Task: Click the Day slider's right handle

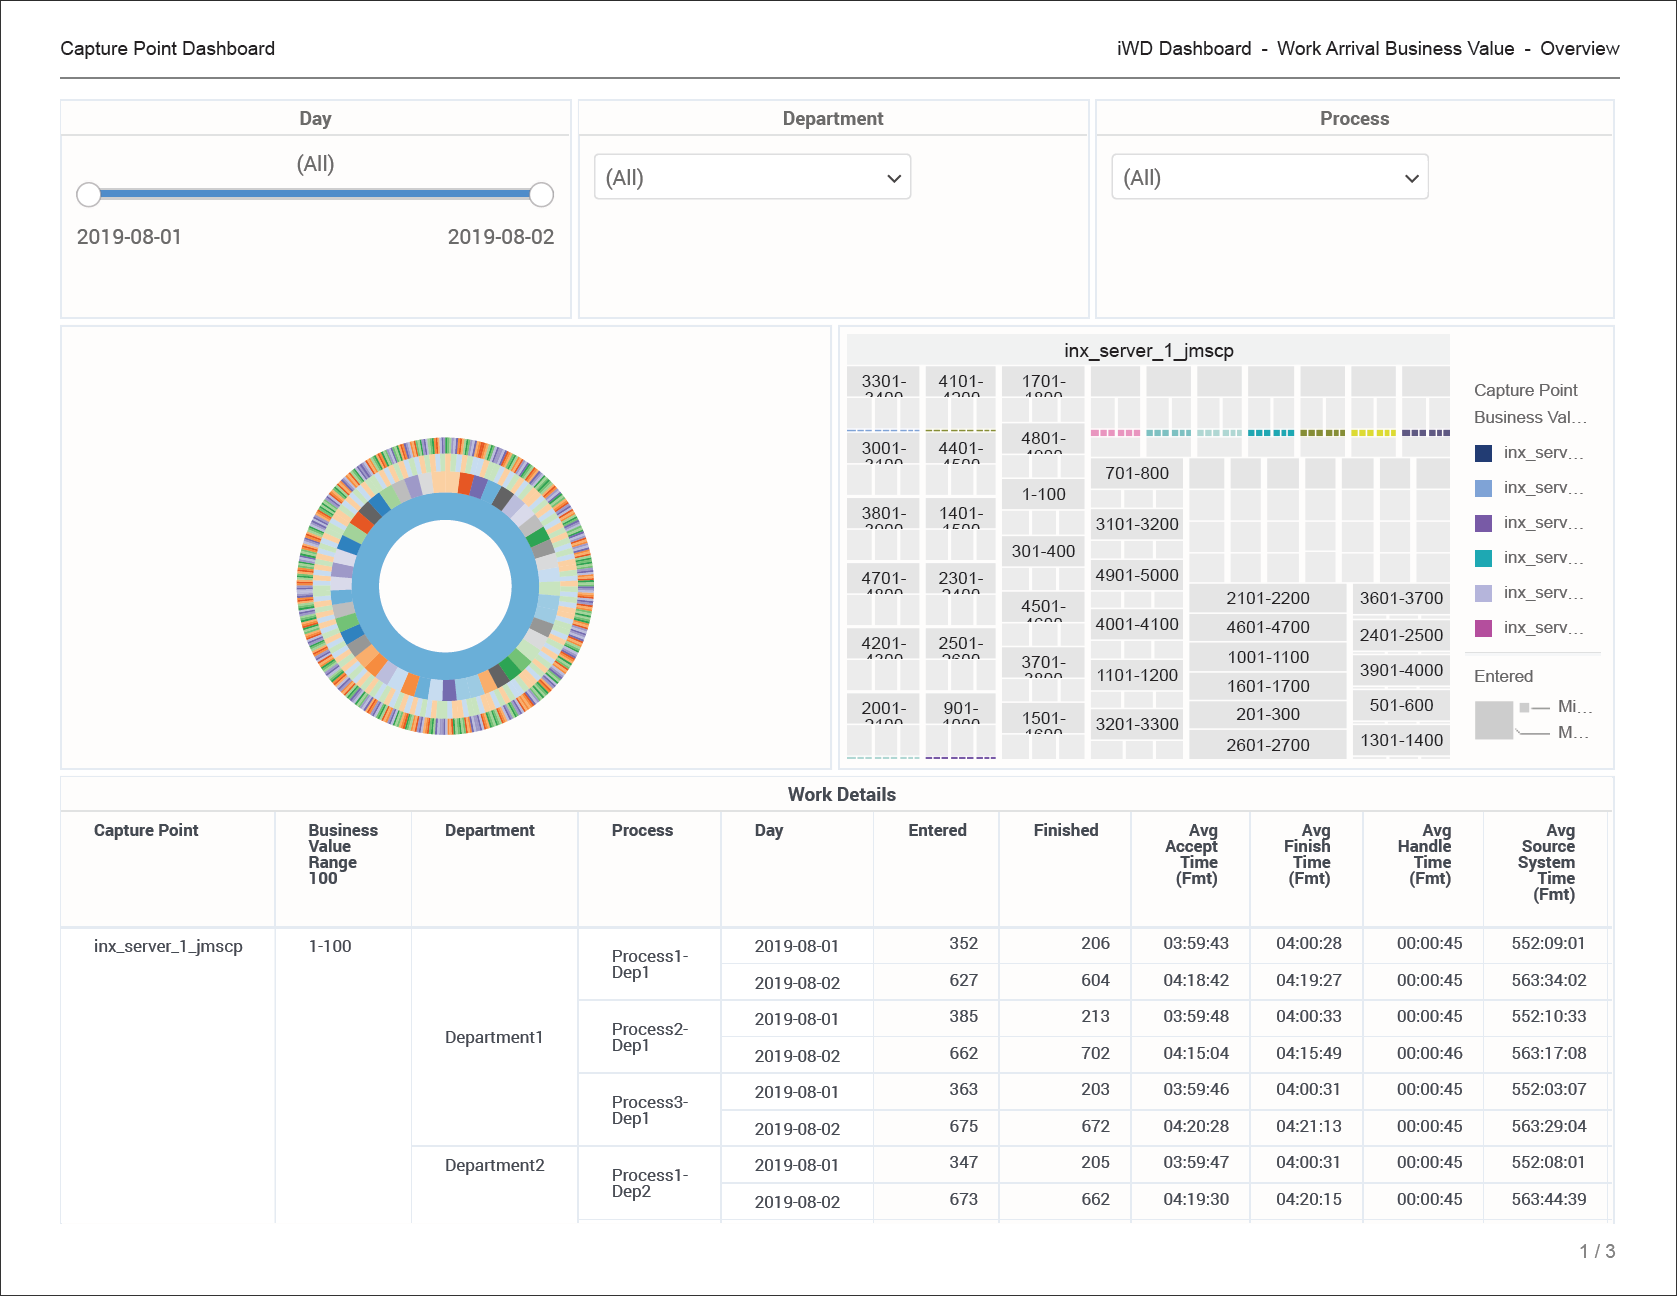Action: (541, 194)
